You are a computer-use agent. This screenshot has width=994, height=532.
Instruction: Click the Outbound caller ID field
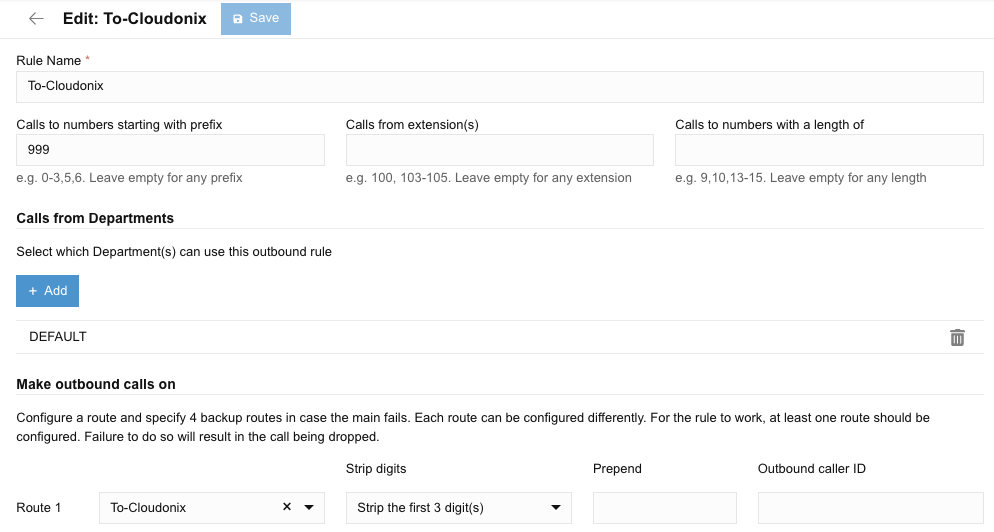pyautogui.click(x=870, y=507)
